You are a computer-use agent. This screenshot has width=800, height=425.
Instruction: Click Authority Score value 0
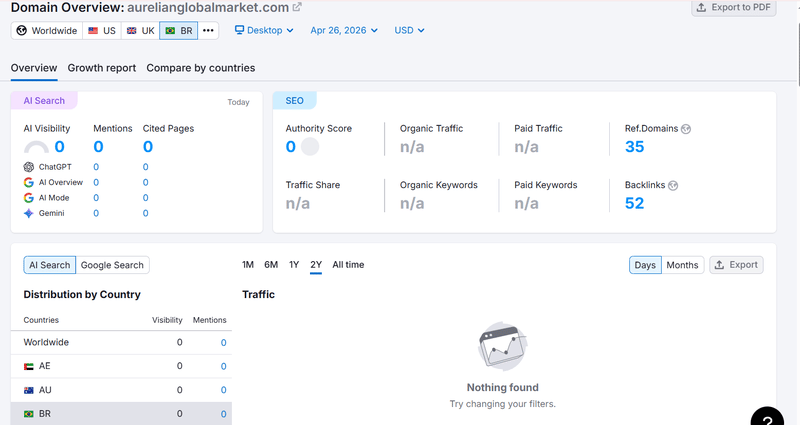tap(291, 147)
